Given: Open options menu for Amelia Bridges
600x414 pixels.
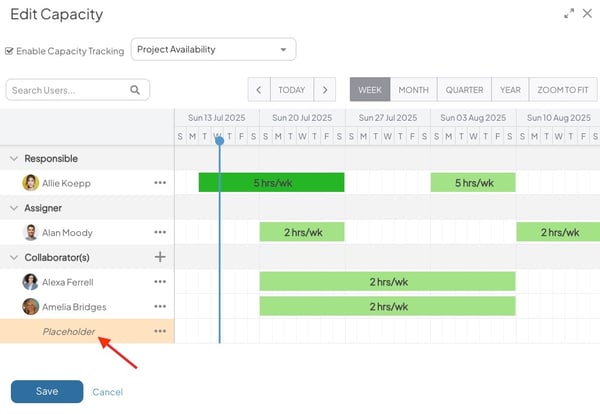Looking at the screenshot, I should [x=160, y=306].
